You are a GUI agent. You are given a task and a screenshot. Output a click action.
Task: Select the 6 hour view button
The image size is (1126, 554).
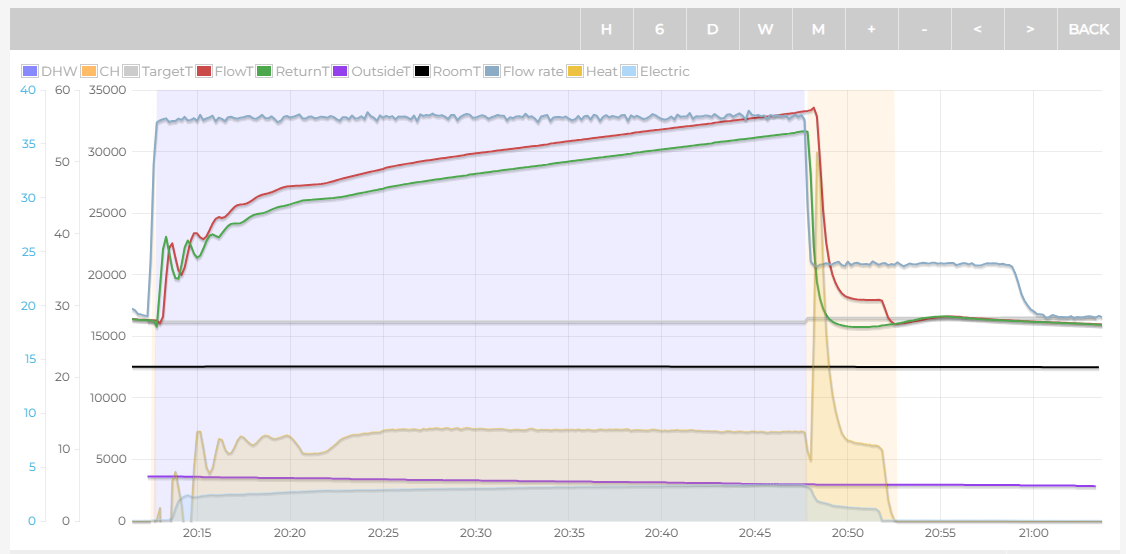660,29
